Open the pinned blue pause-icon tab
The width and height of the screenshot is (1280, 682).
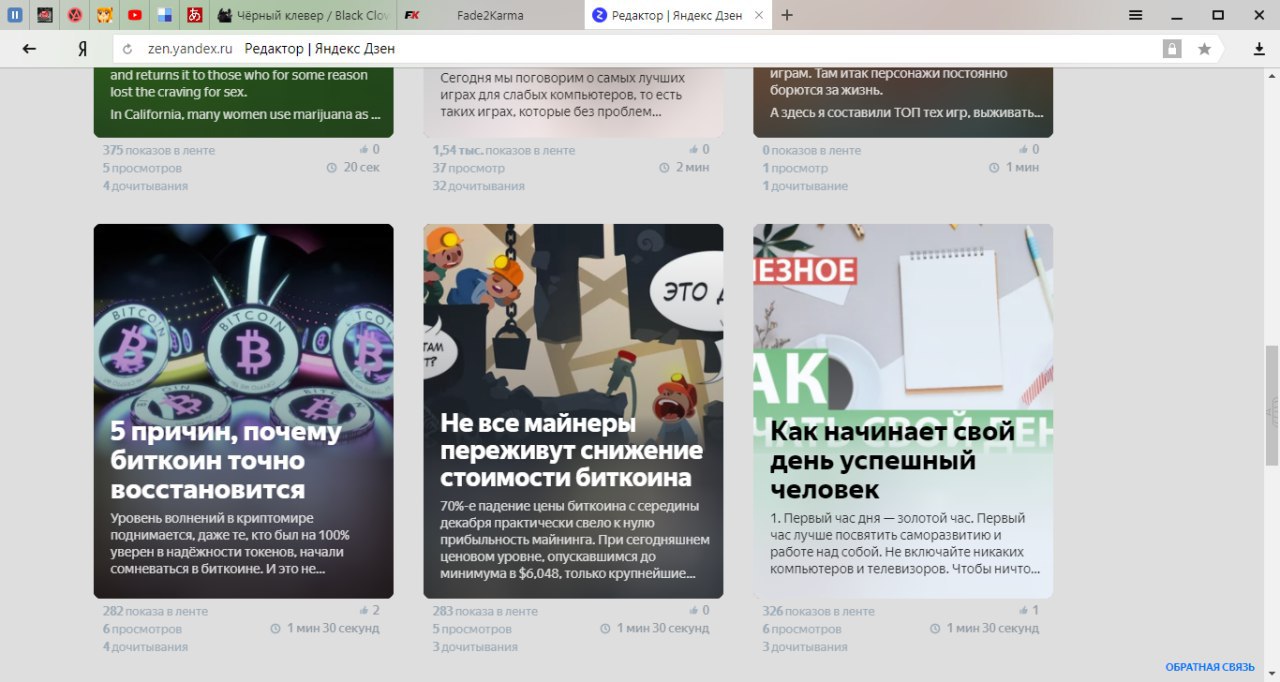(15, 15)
